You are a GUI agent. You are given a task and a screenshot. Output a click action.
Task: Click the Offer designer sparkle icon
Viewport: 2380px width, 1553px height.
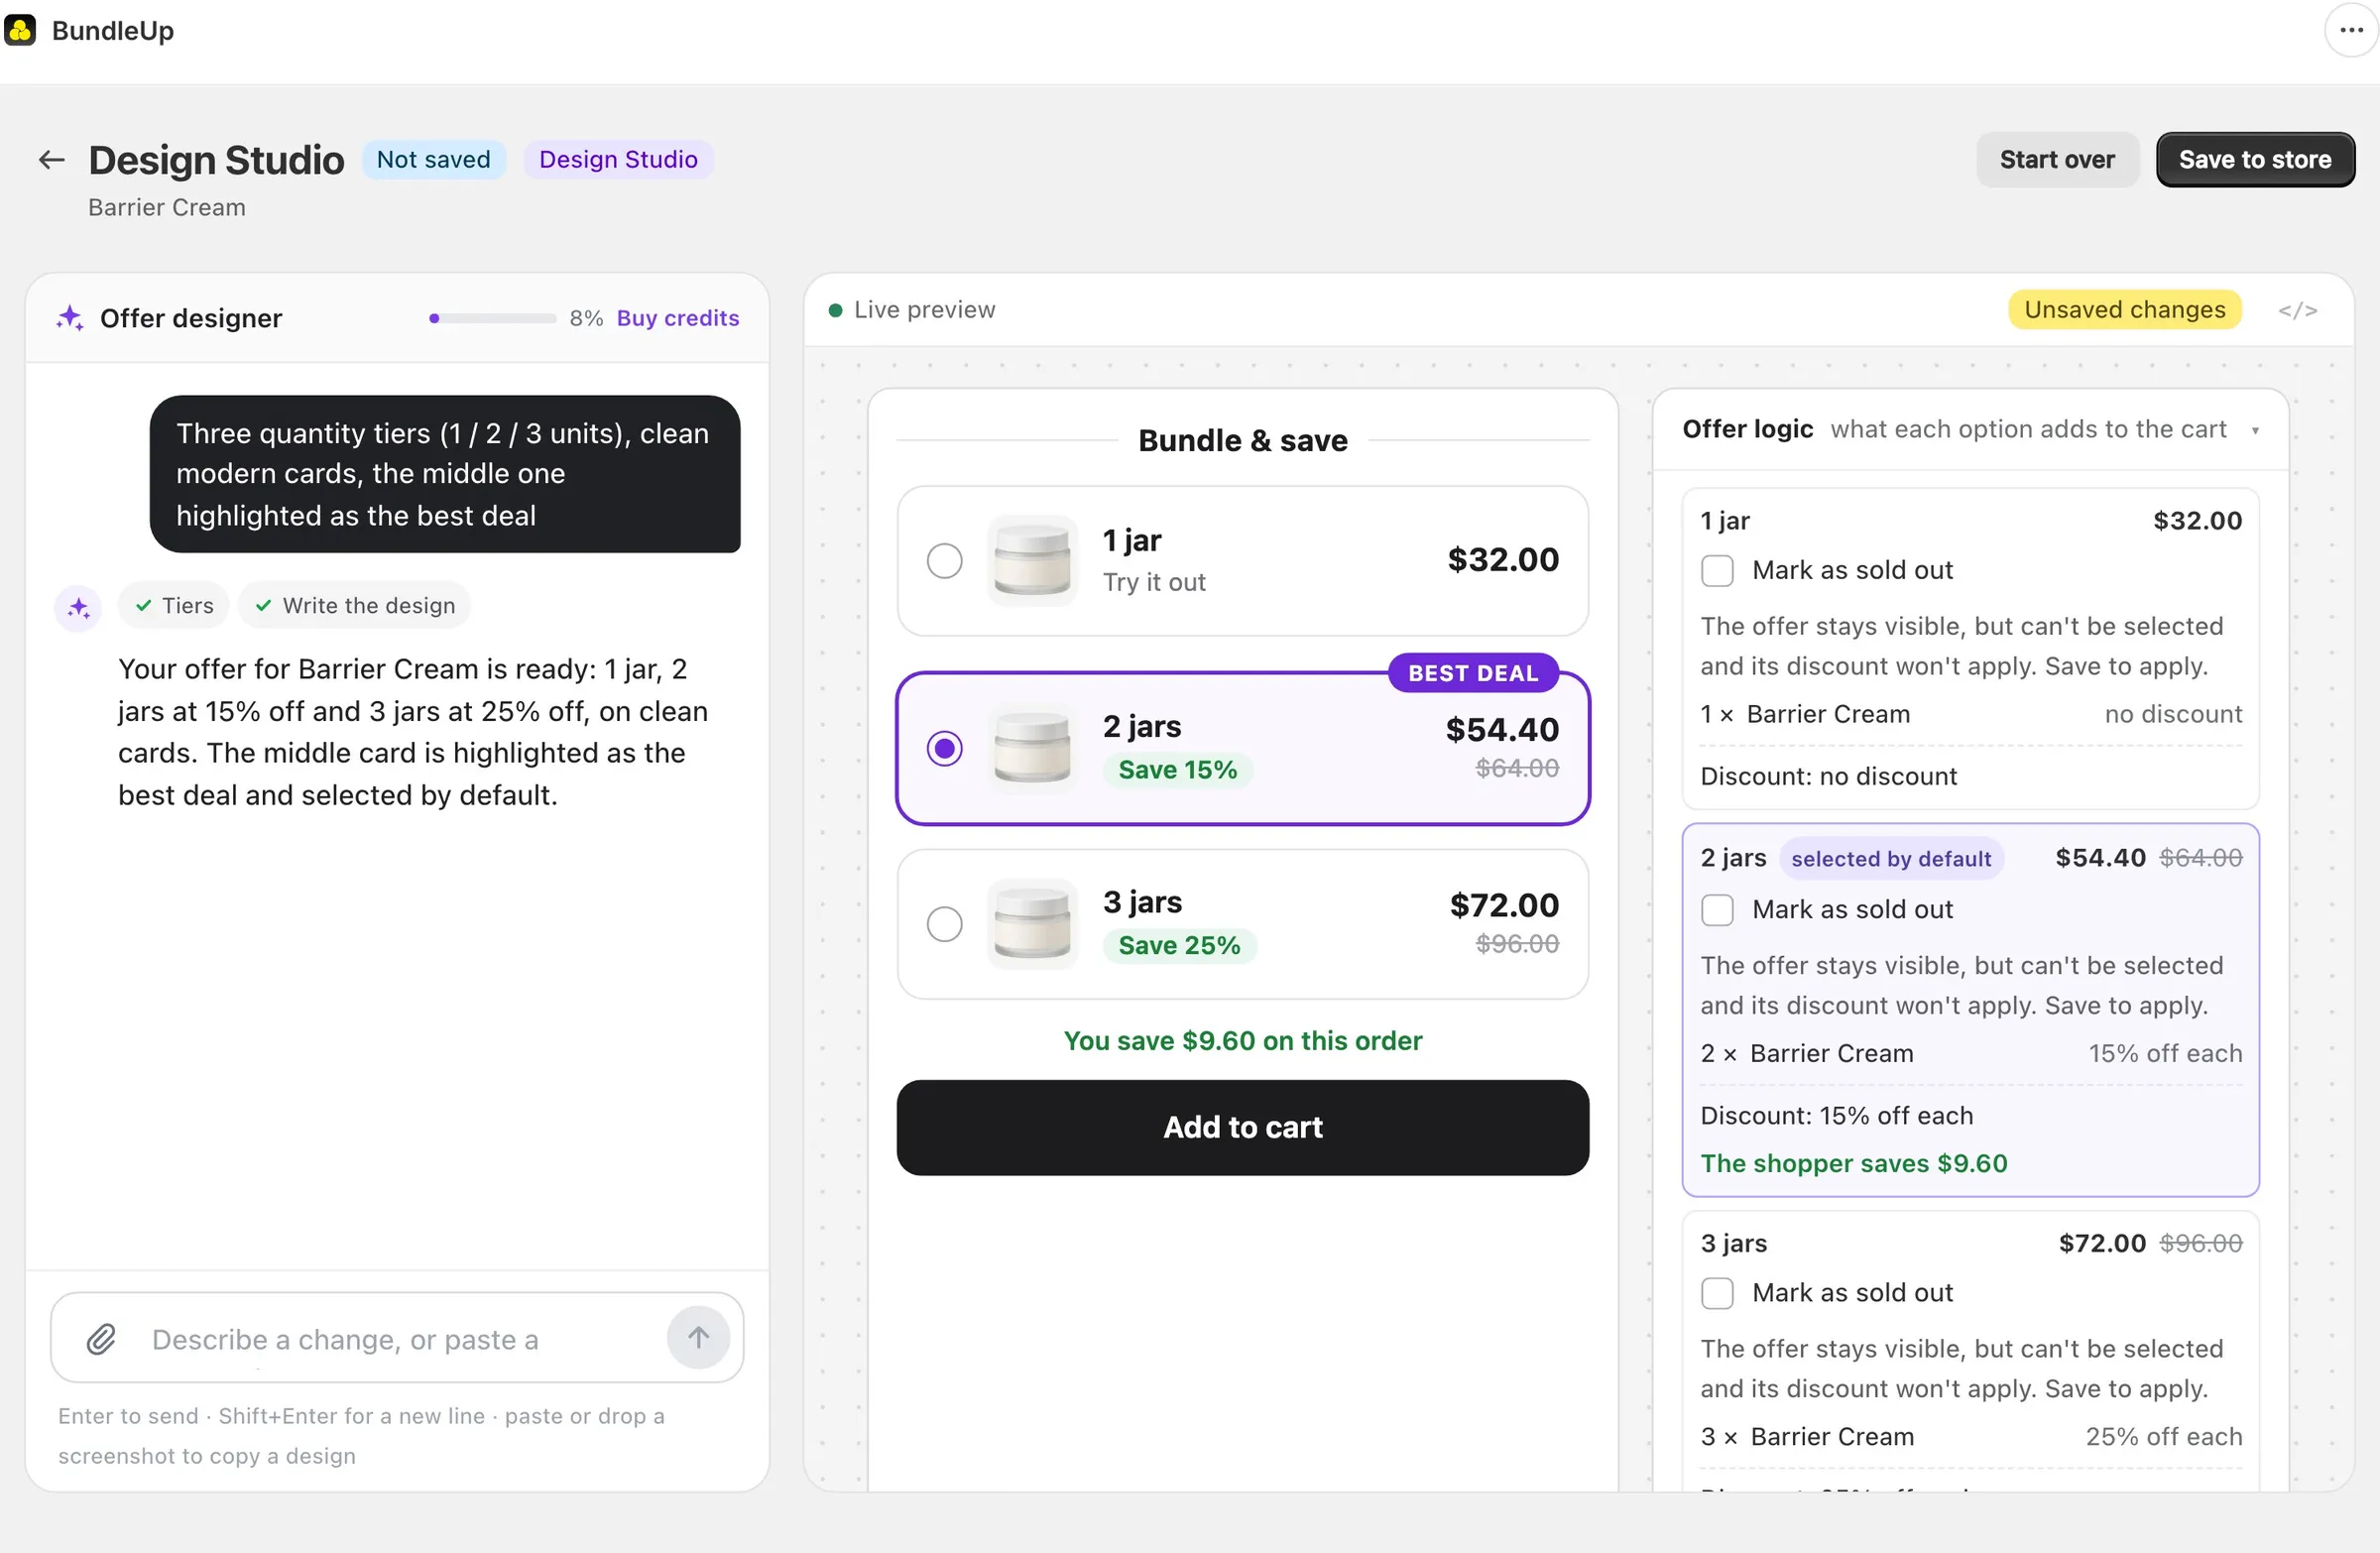(x=70, y=318)
